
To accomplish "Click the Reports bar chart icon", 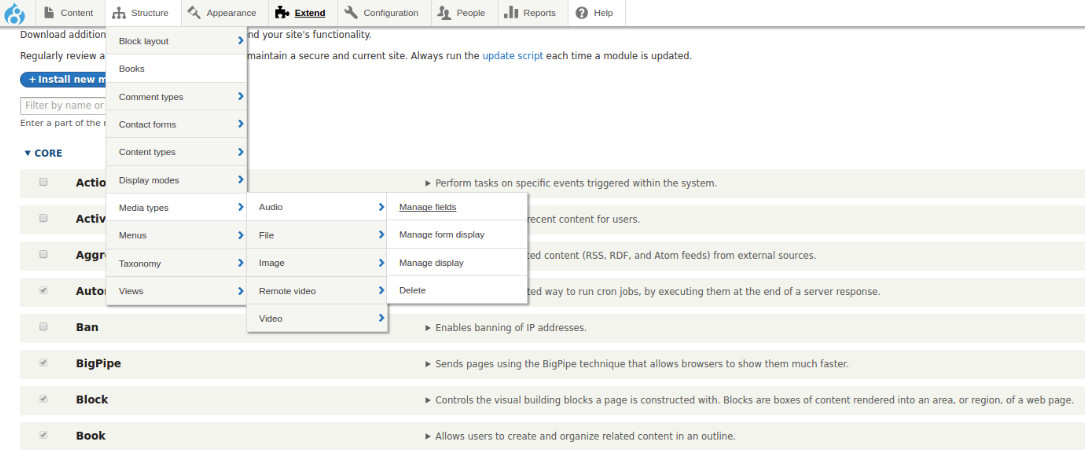I will [511, 12].
